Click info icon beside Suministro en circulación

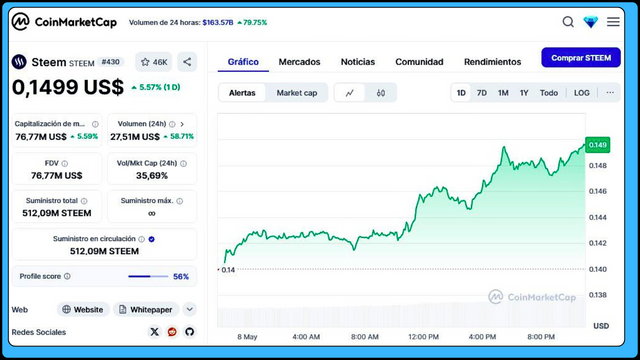[x=141, y=239]
